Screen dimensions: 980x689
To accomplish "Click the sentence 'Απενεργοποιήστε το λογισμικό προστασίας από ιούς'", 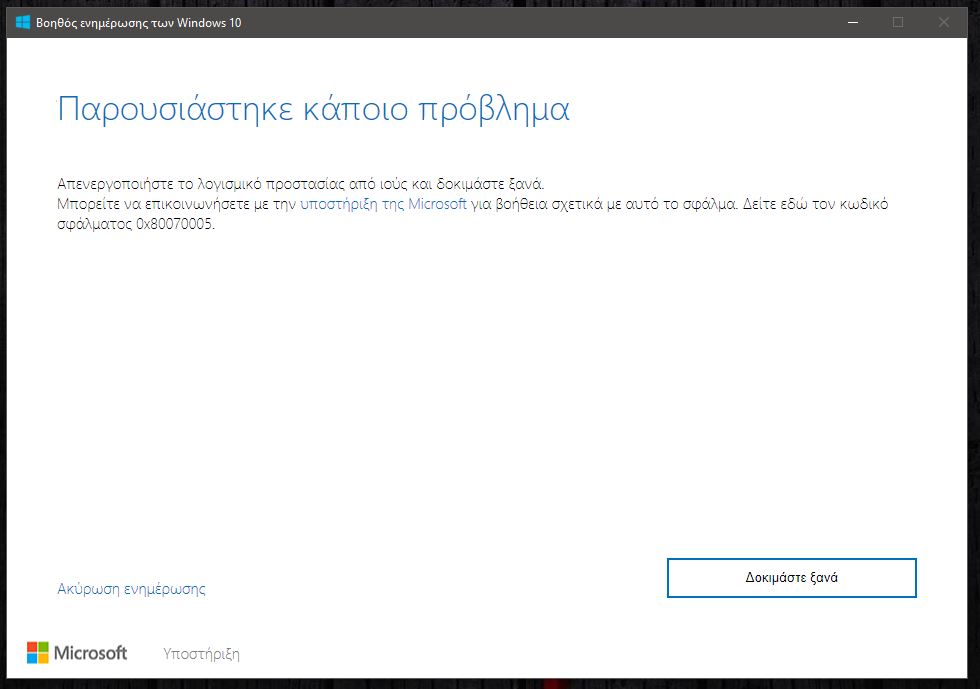I will coord(232,184).
